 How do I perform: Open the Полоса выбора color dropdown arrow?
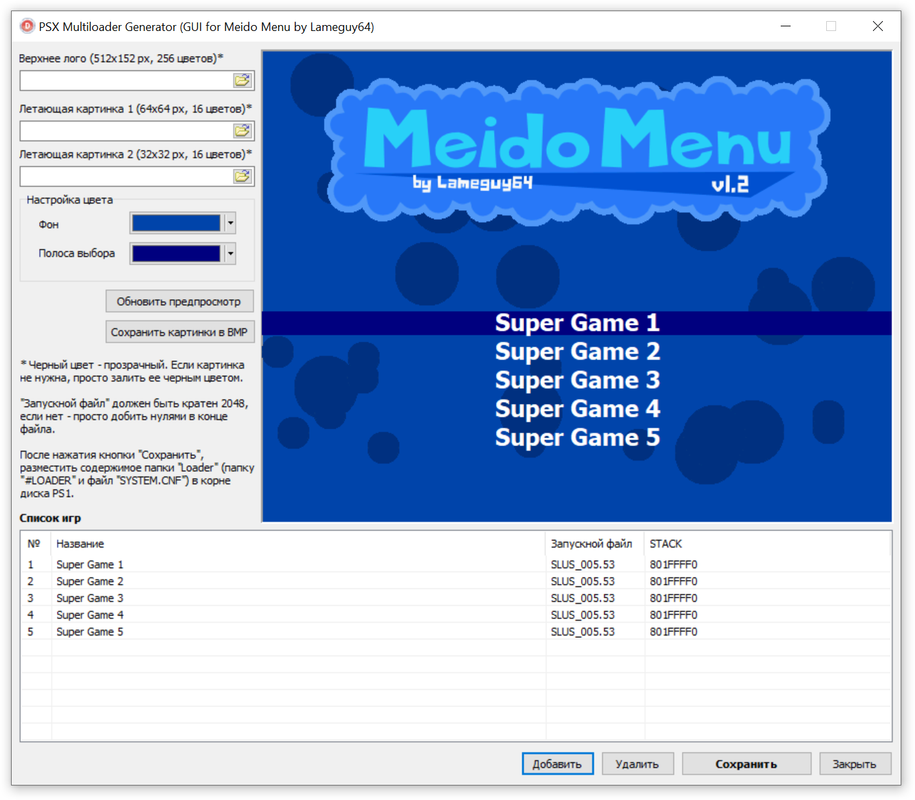(231, 253)
